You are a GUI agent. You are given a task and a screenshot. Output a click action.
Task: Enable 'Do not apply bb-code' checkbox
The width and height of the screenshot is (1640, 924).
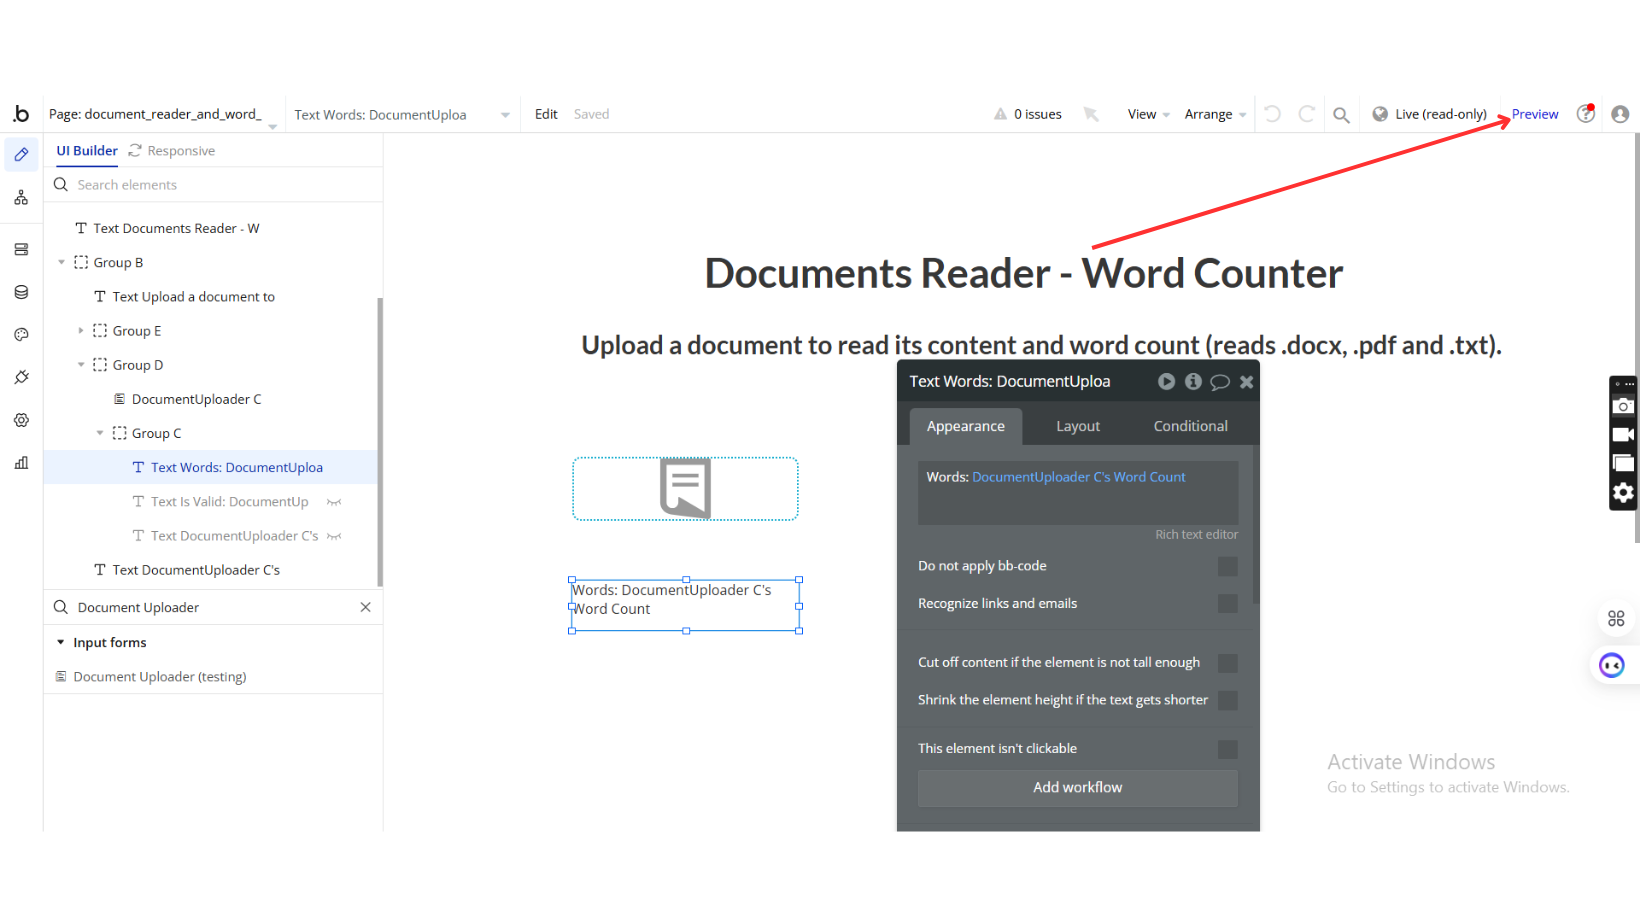[1227, 566]
